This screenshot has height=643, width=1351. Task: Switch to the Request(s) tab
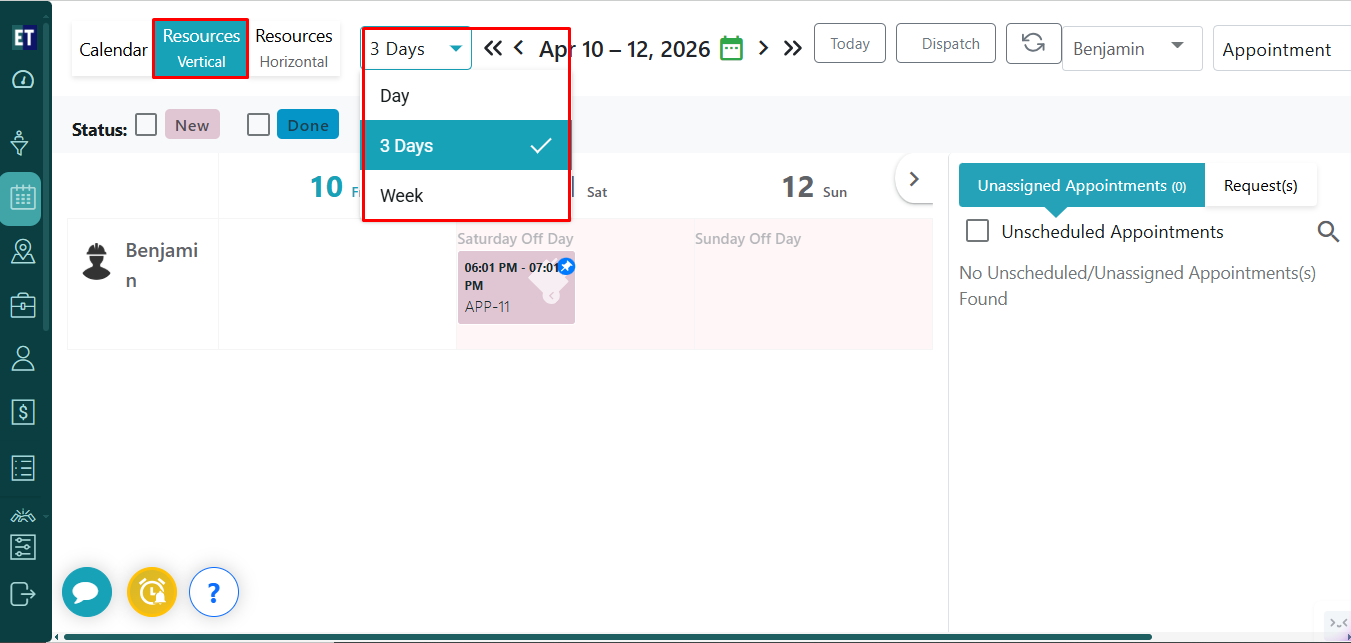[x=1260, y=186]
